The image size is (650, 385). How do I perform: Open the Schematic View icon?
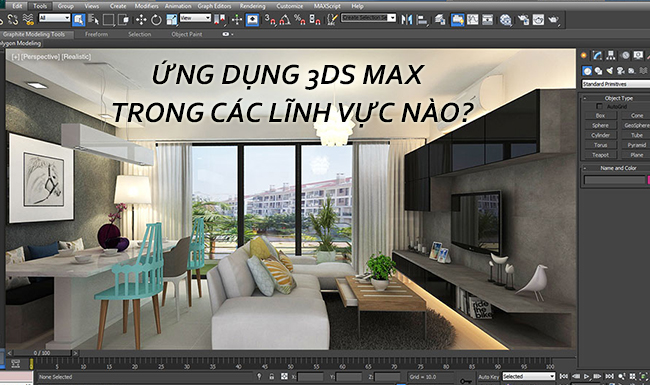488,19
